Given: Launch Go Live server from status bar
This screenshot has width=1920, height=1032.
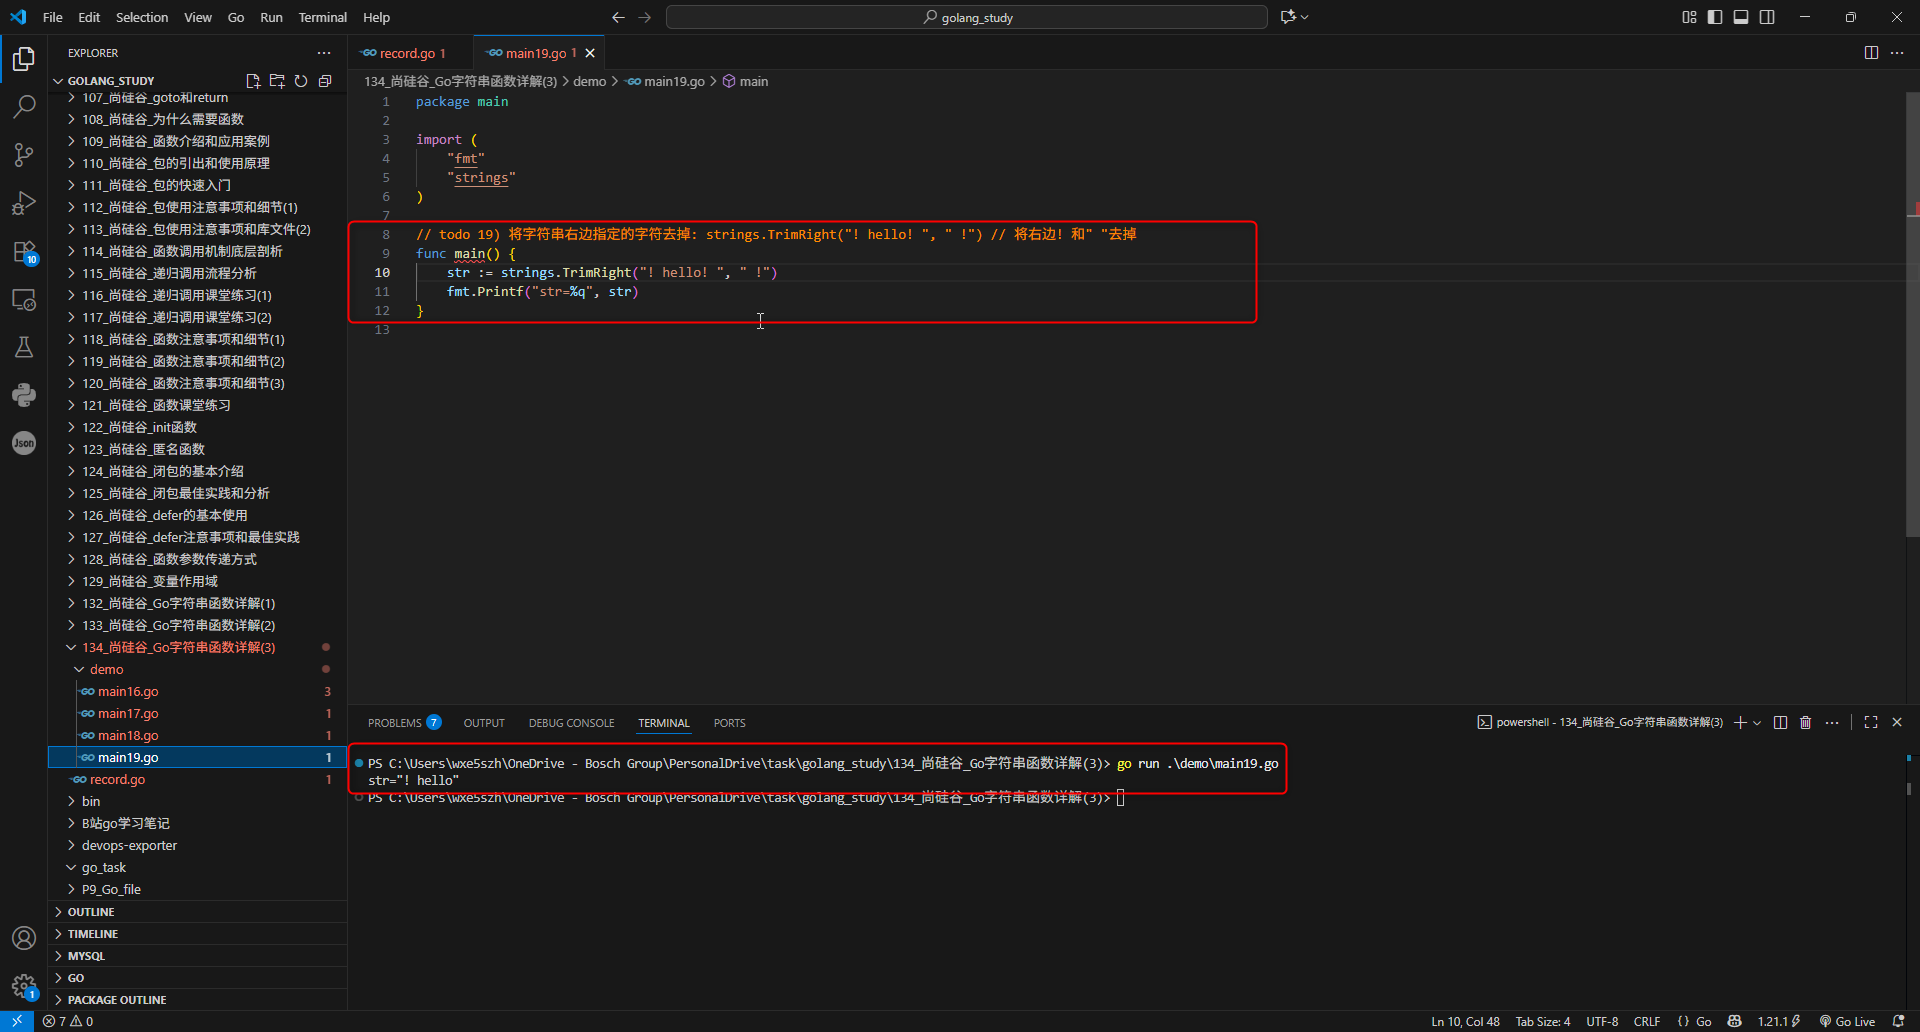Looking at the screenshot, I should coord(1847,1021).
